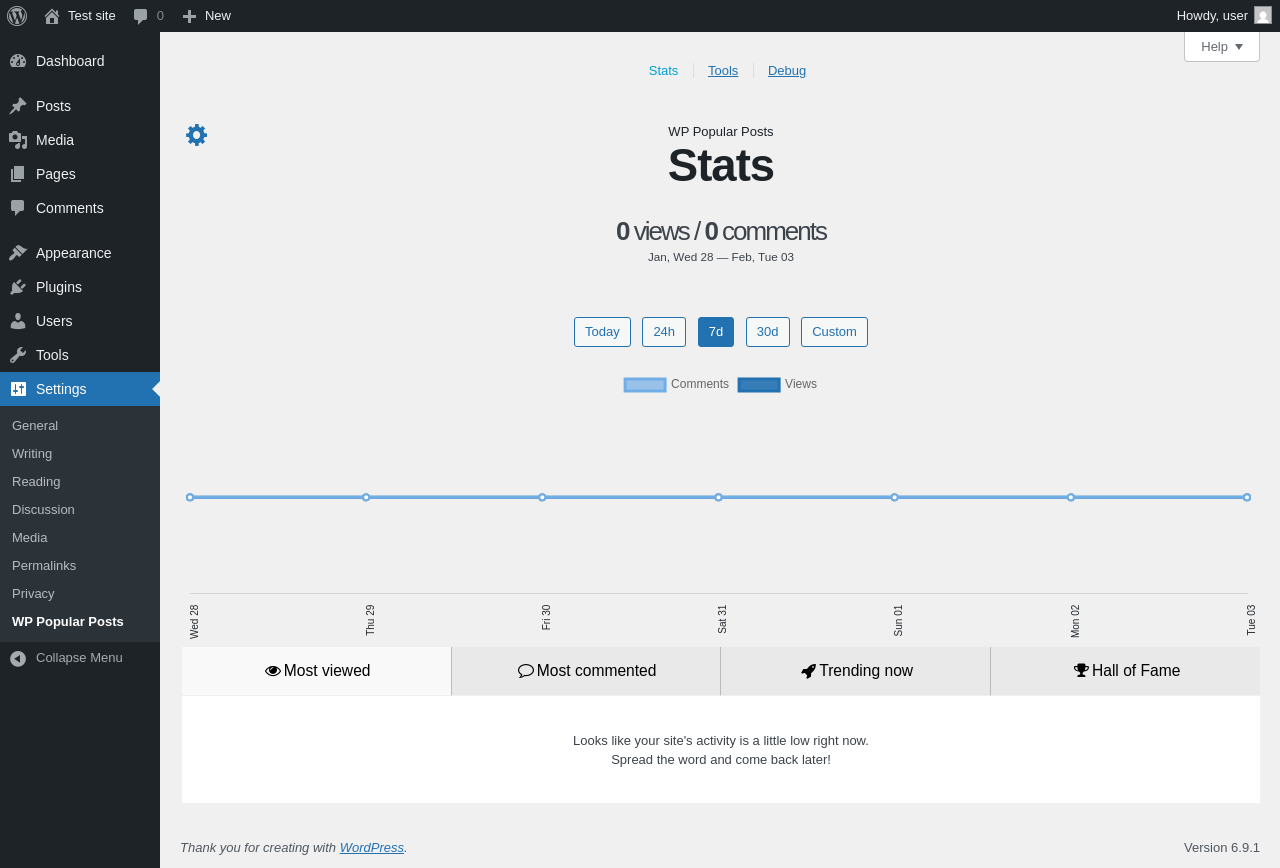The height and width of the screenshot is (868, 1280).
Task: Open the Users menu item
Action: pos(80,321)
